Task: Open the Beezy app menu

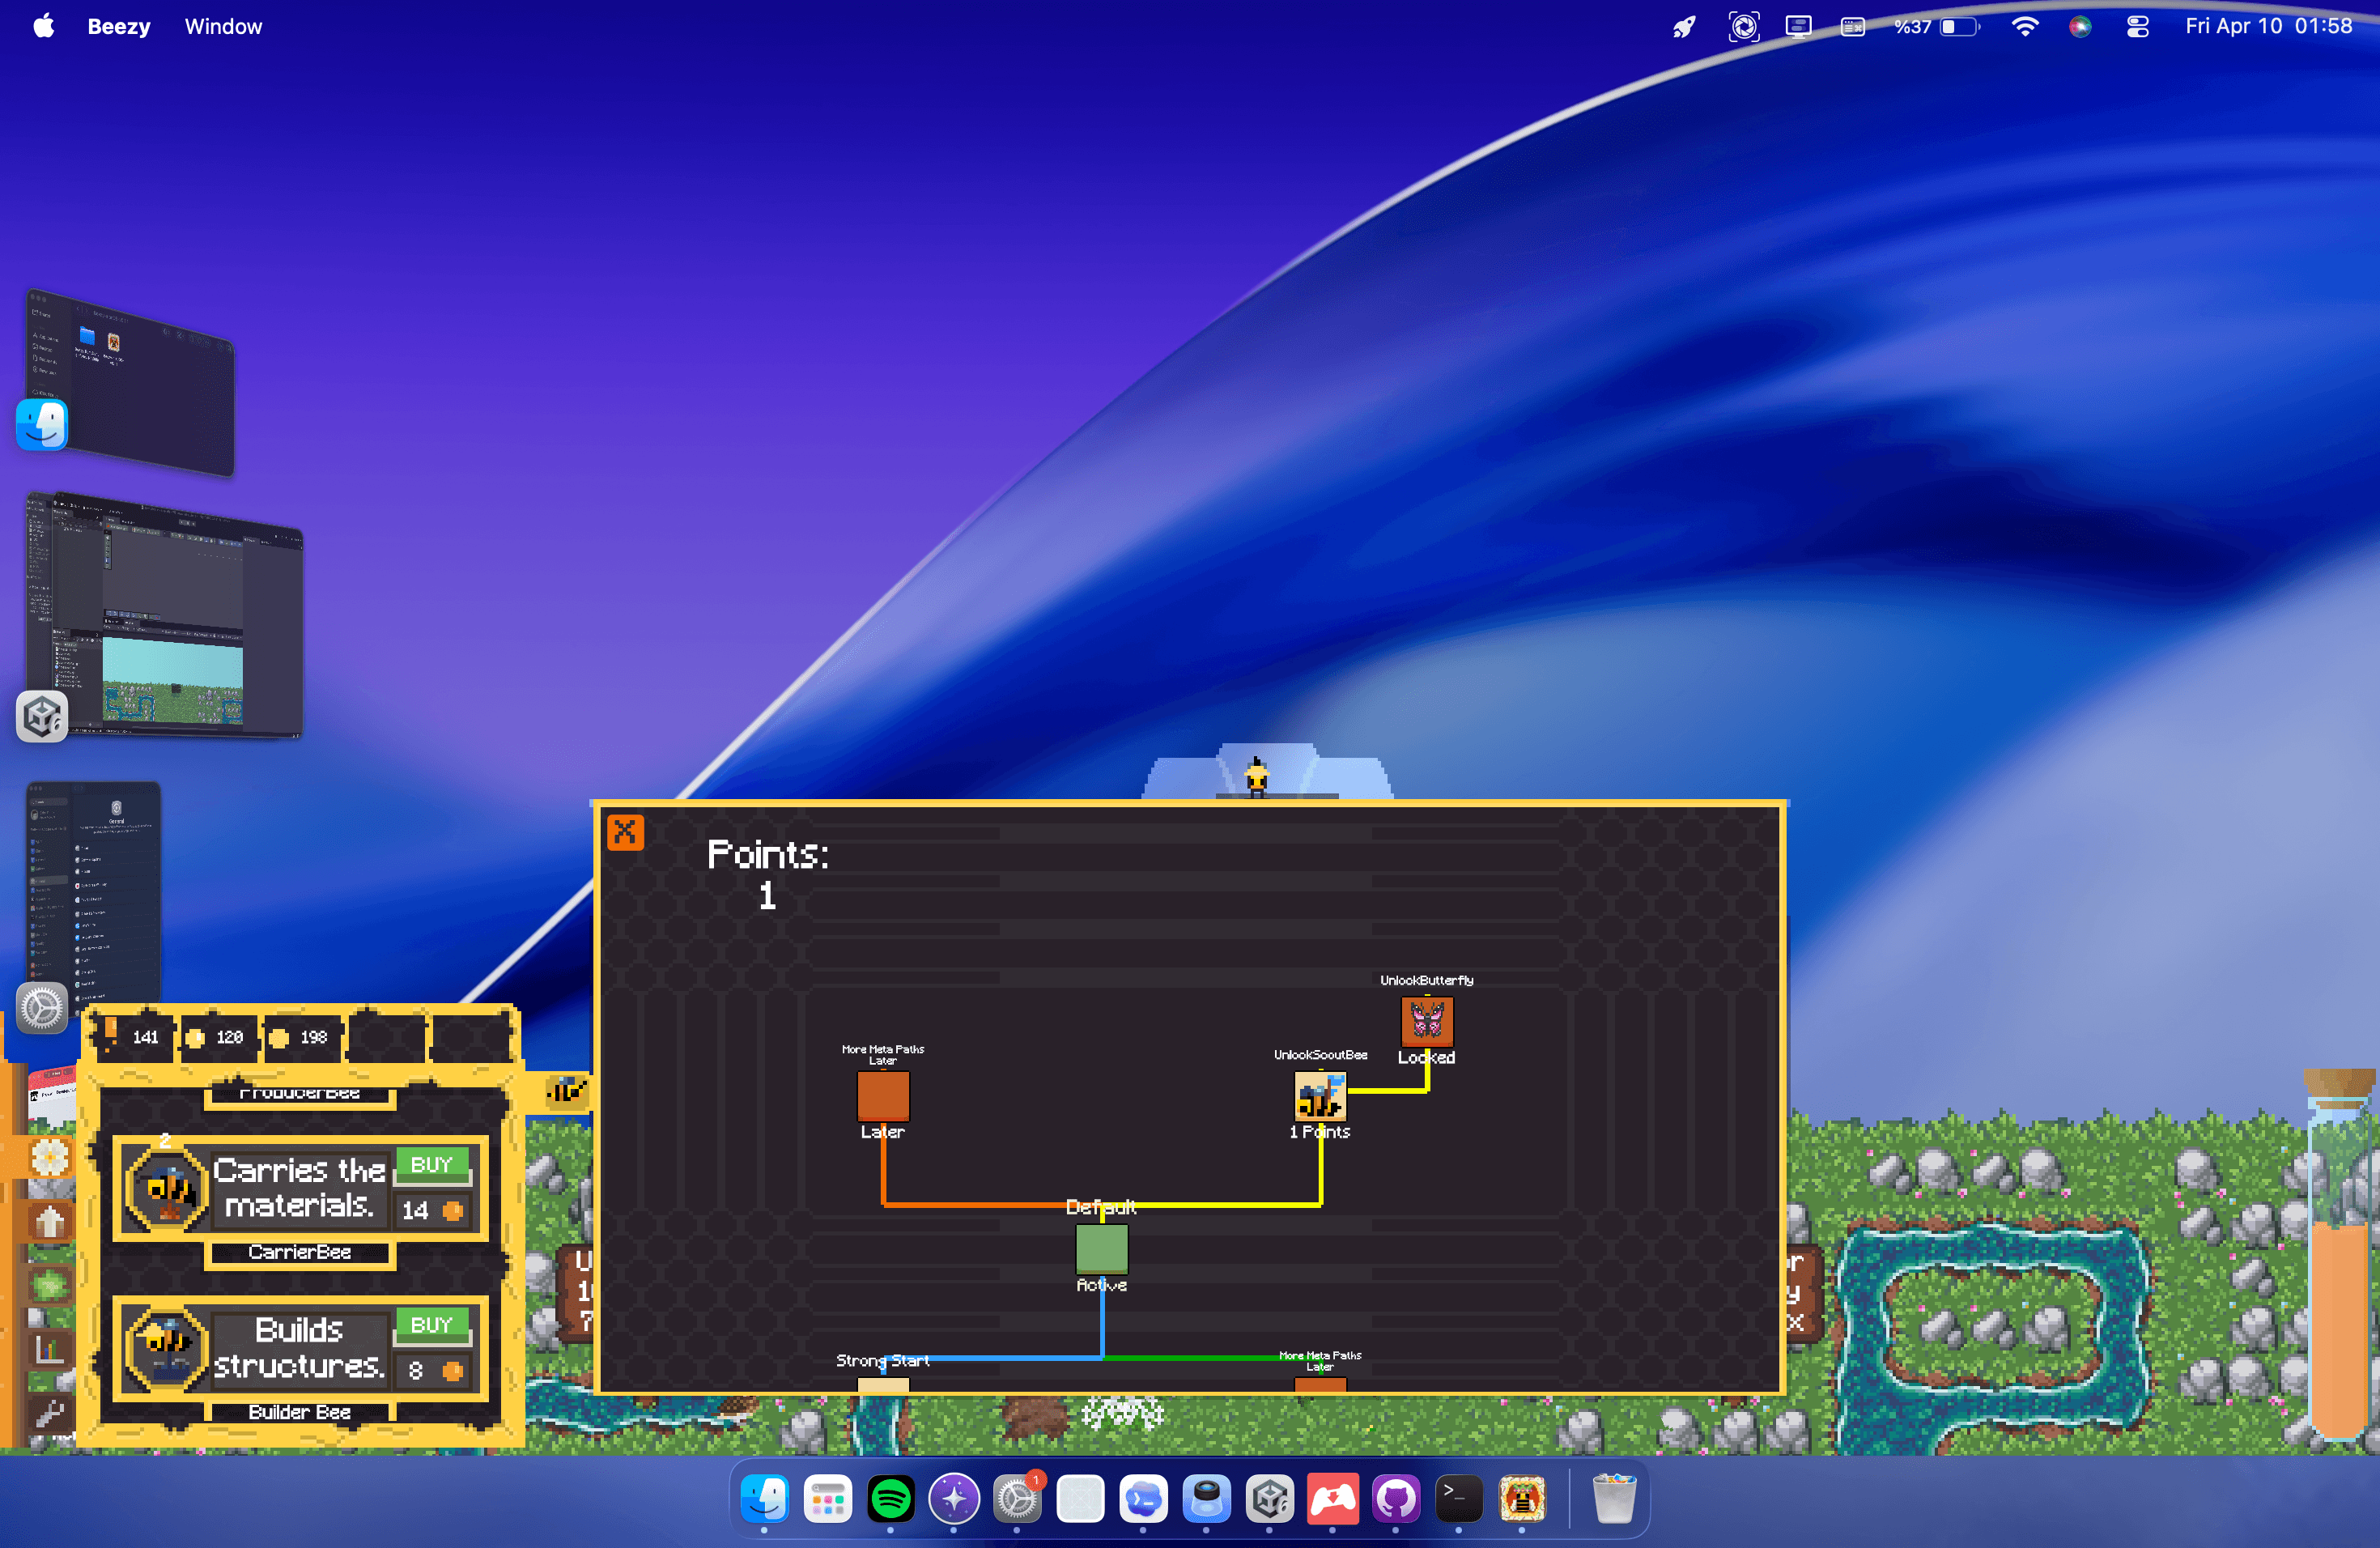Action: point(118,27)
